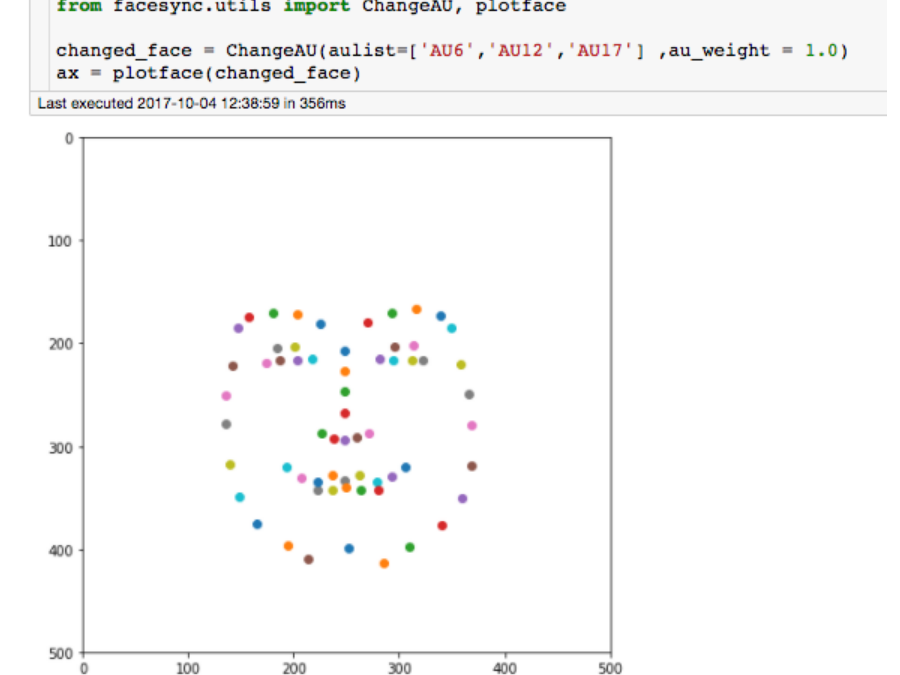This screenshot has width=900, height=675.
Task: Click the y-axis tick label 400
Action: (60, 551)
